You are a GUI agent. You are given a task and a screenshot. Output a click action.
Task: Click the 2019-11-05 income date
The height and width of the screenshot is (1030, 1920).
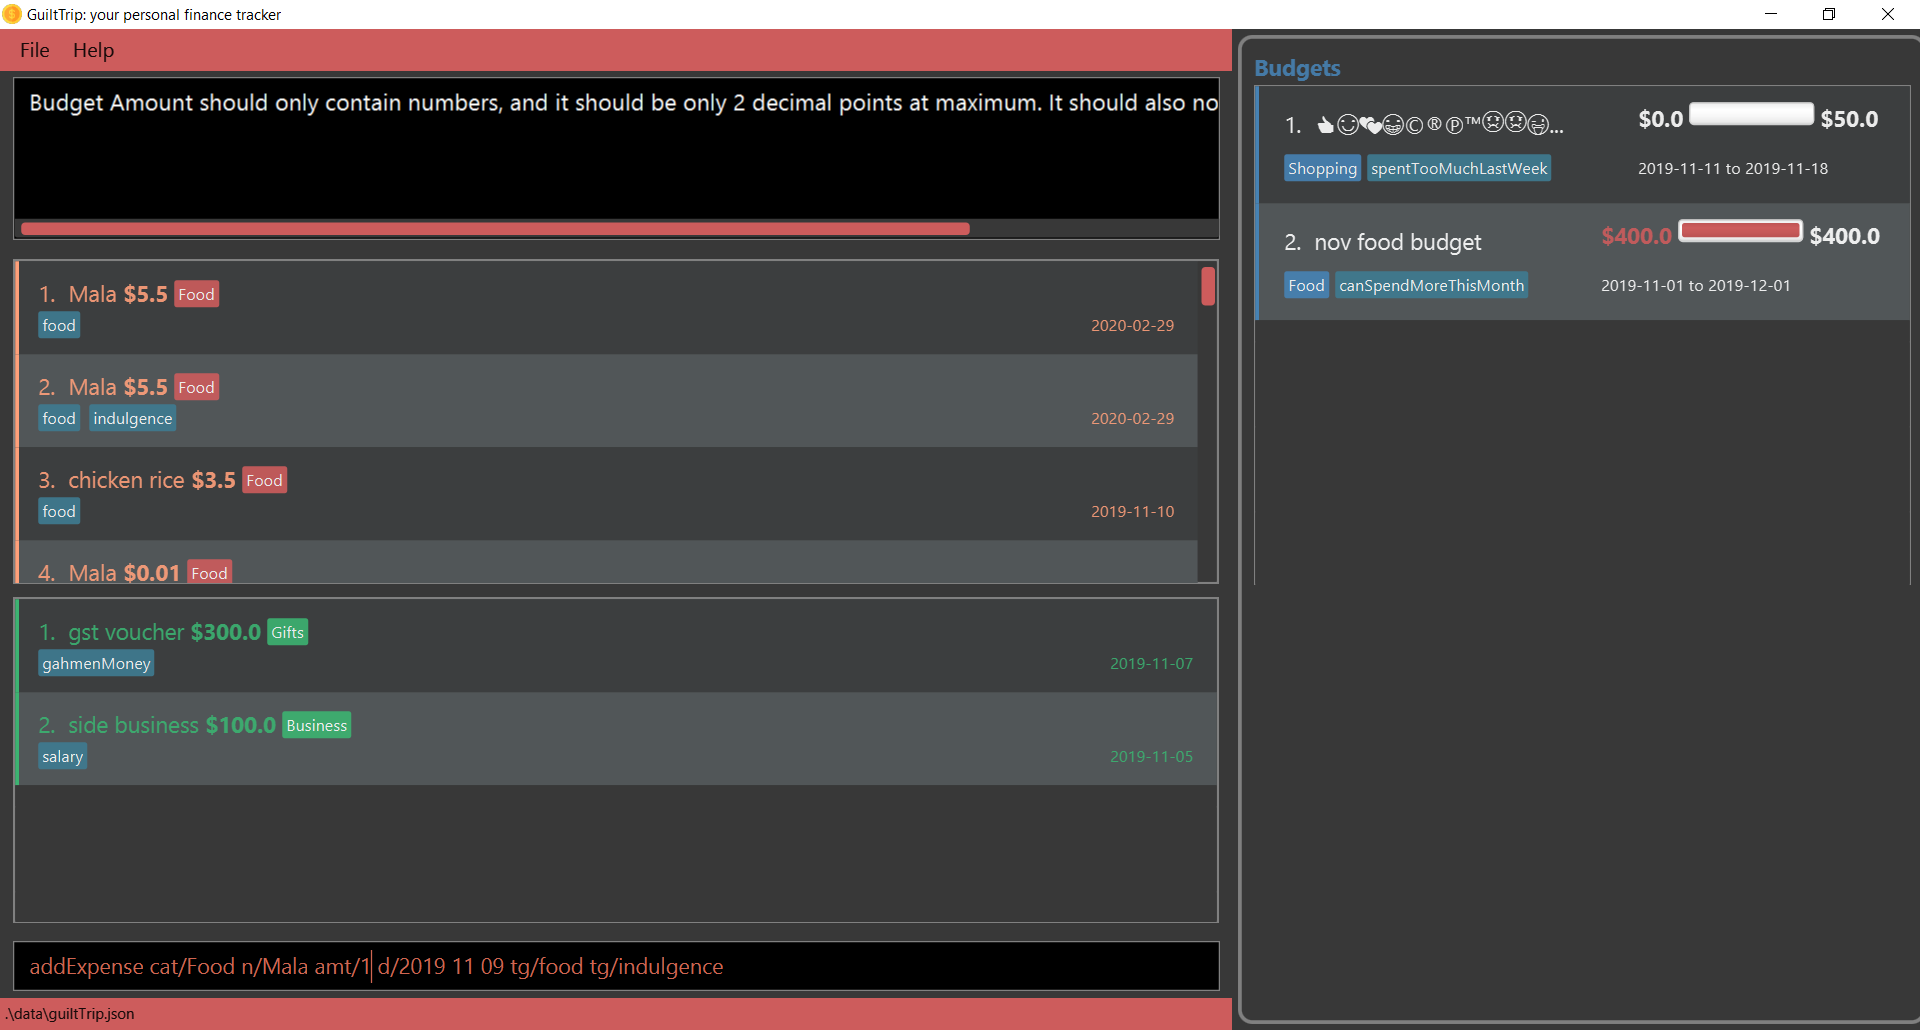pyautogui.click(x=1151, y=756)
